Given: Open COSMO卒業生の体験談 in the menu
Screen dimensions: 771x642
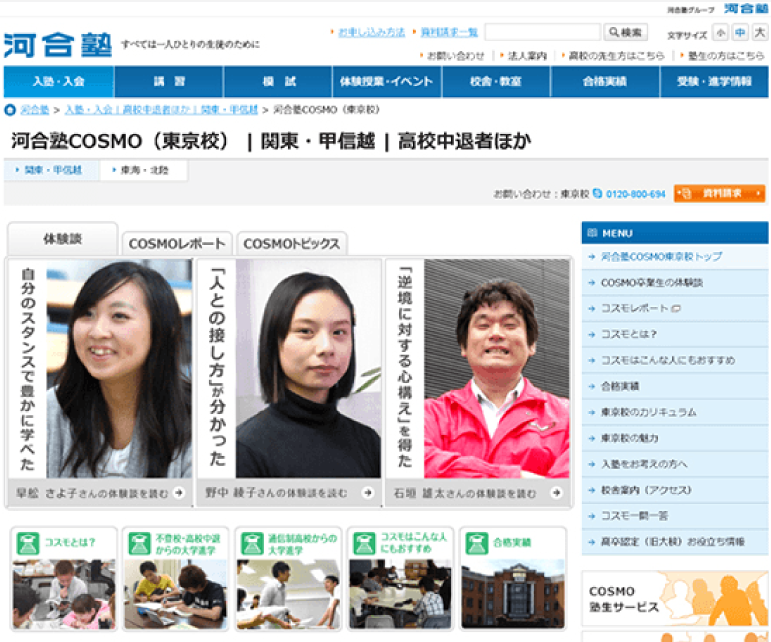Looking at the screenshot, I should tap(675, 283).
